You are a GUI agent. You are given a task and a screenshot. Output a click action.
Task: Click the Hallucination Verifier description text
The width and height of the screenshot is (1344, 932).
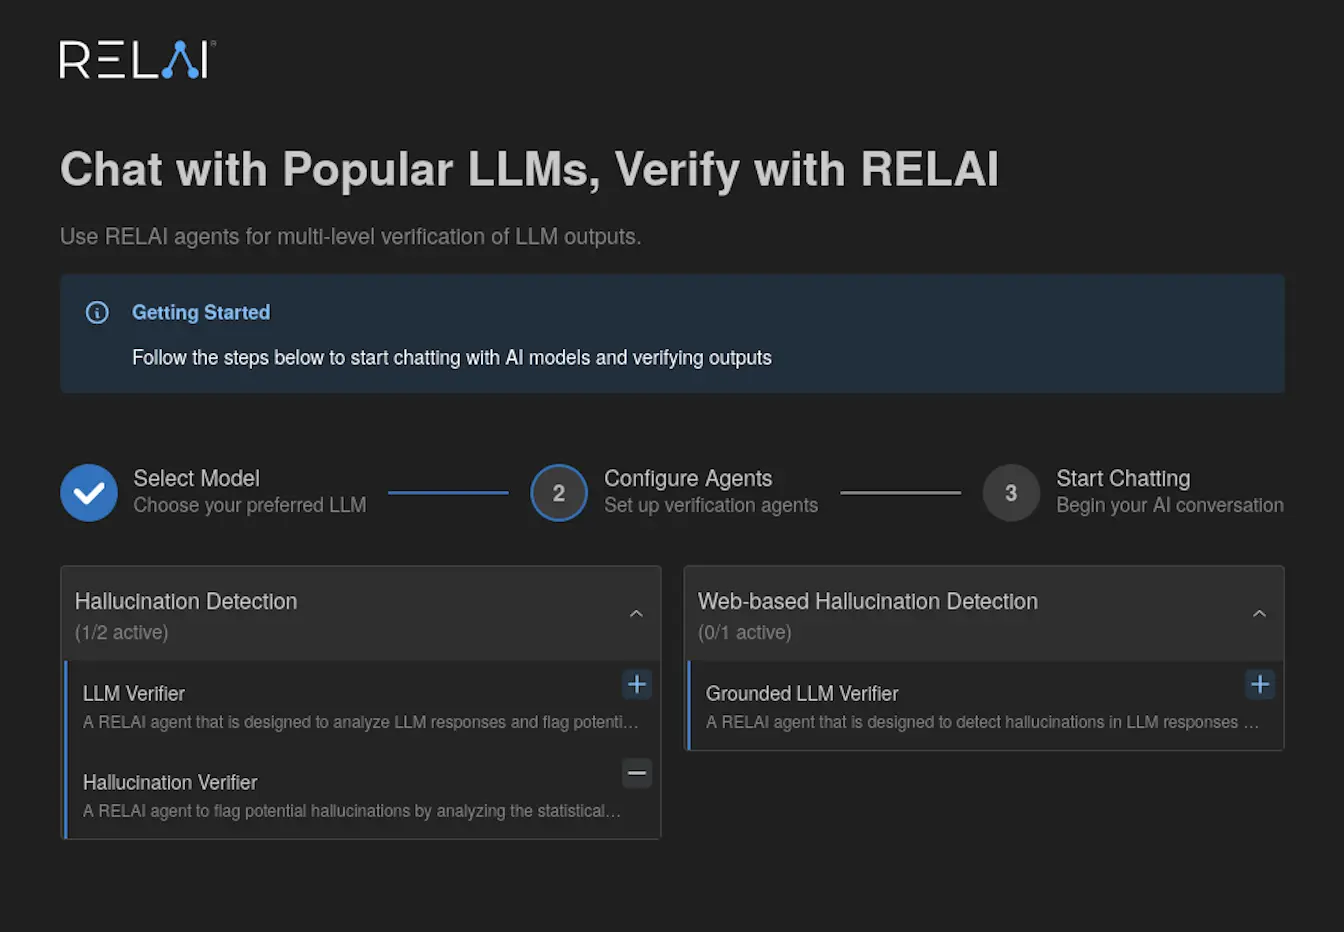point(352,811)
